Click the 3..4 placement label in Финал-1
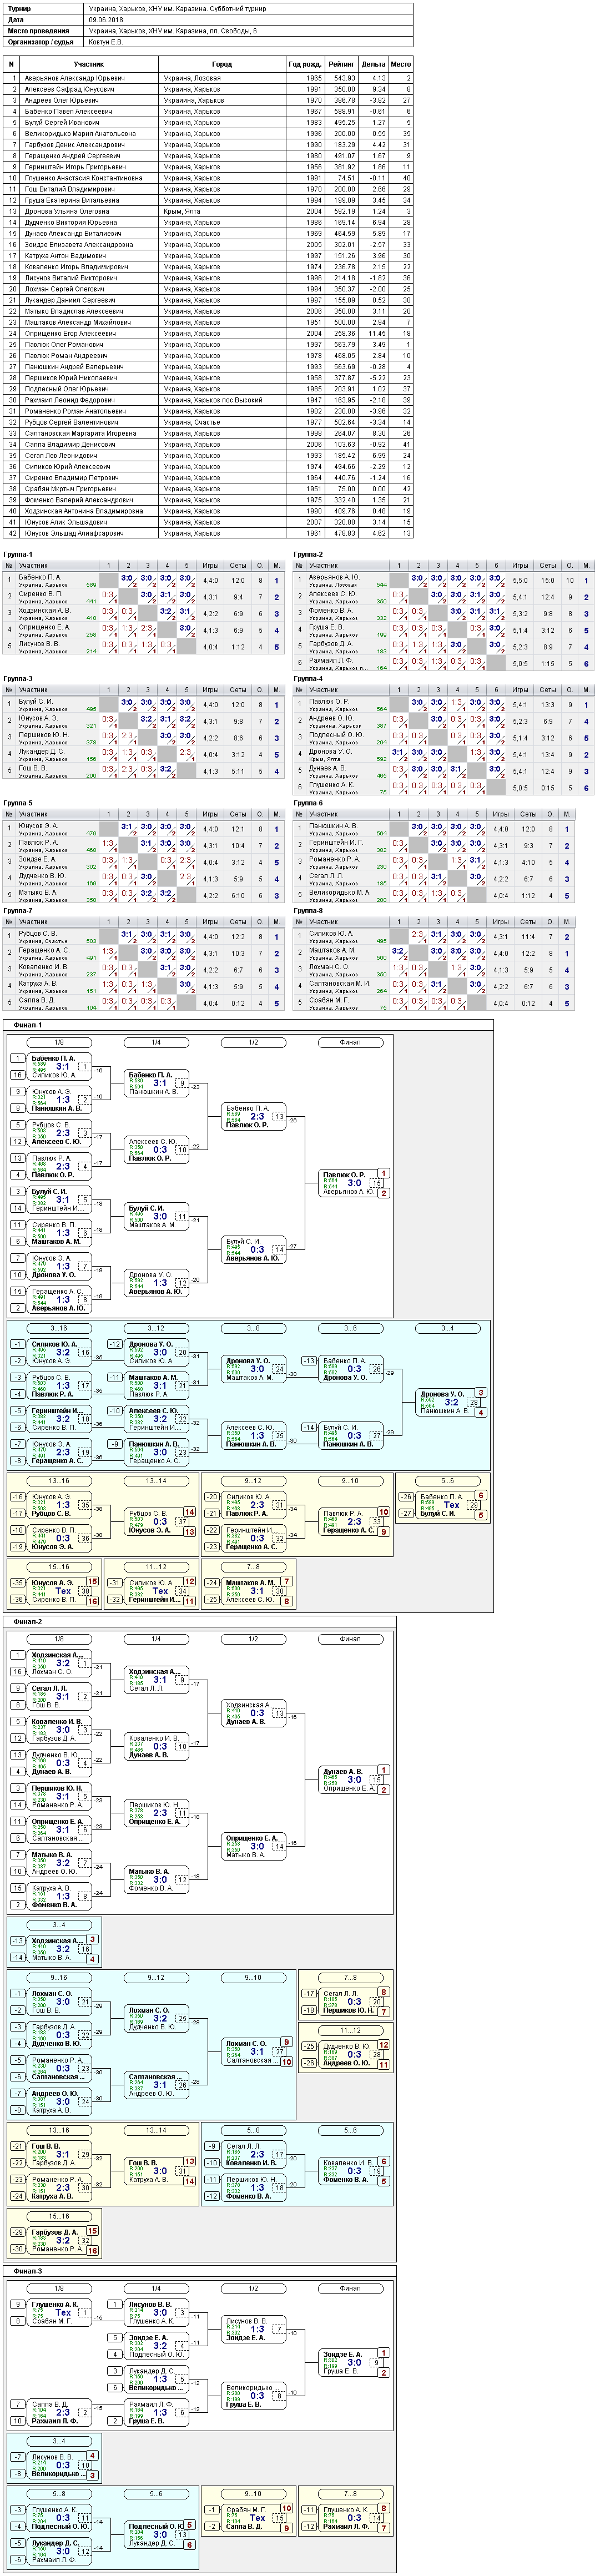Image resolution: width=600 pixels, height=2576 pixels. [447, 1328]
